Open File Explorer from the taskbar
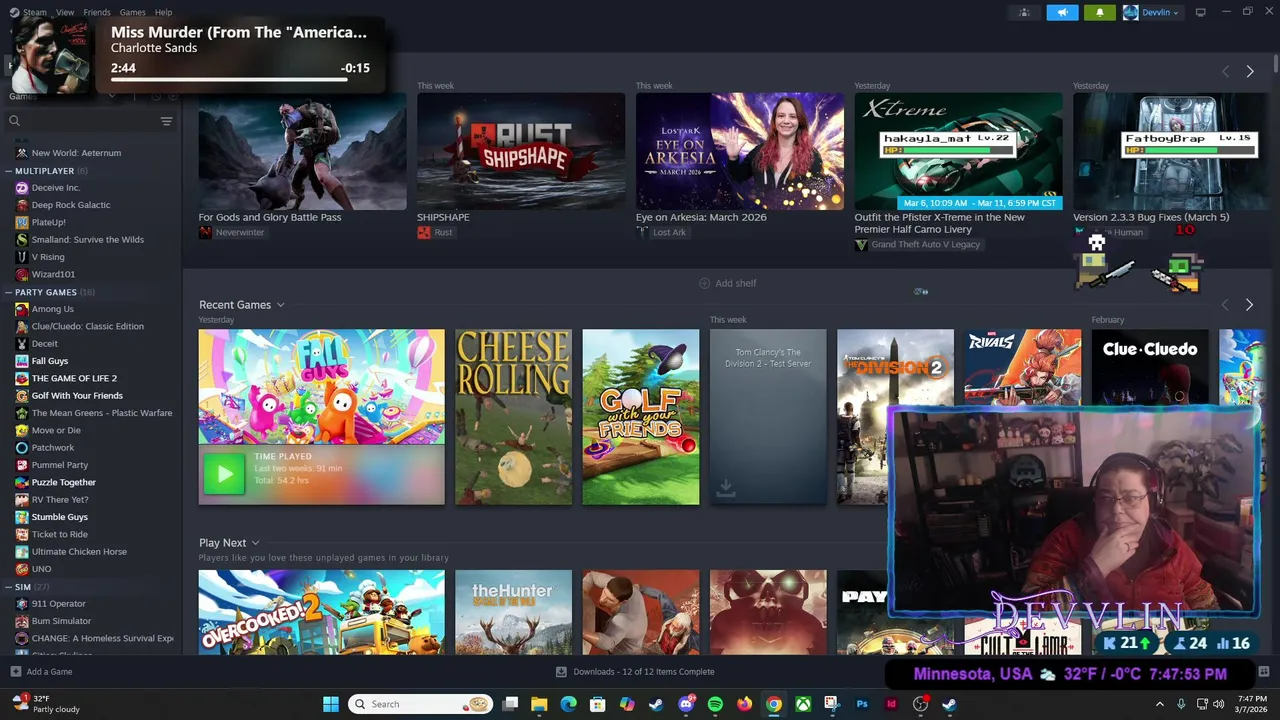This screenshot has width=1280, height=720. click(x=539, y=704)
